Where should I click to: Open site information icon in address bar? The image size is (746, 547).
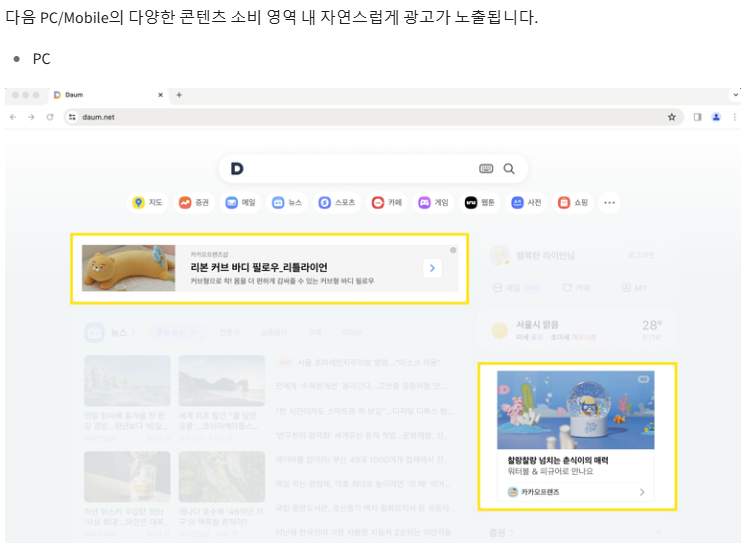point(72,117)
